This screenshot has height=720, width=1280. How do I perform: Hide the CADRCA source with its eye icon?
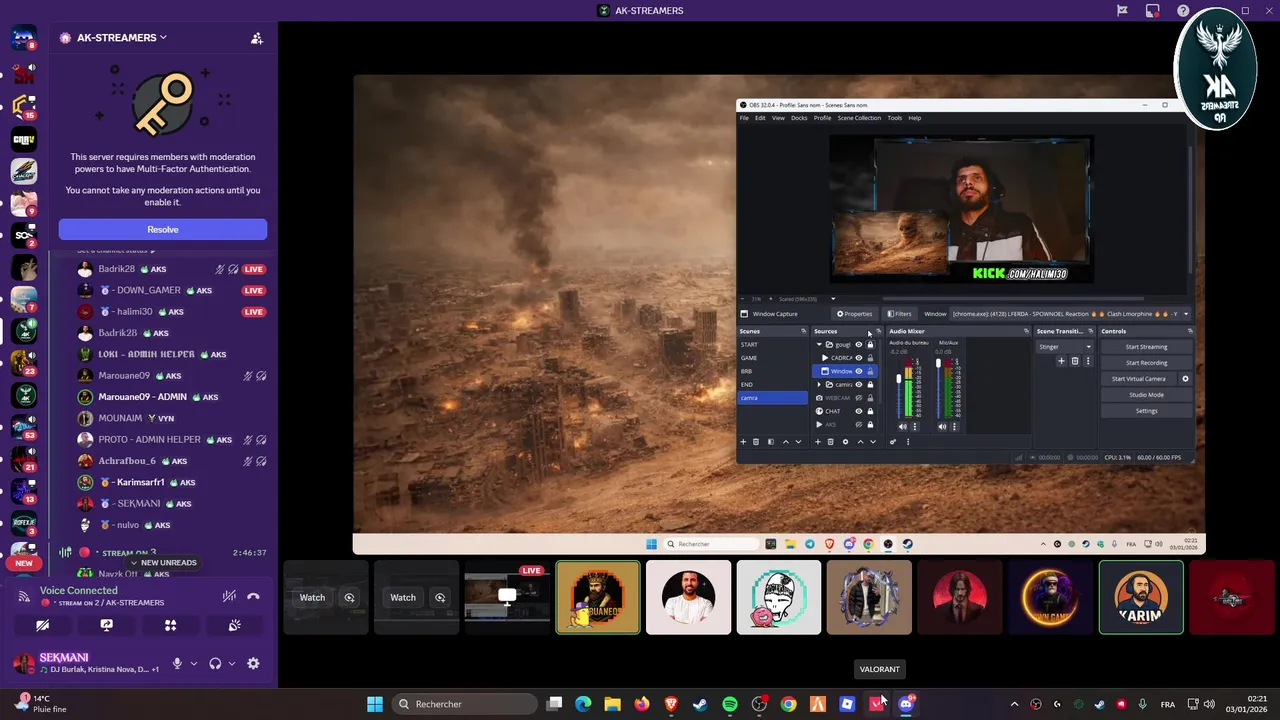(858, 358)
